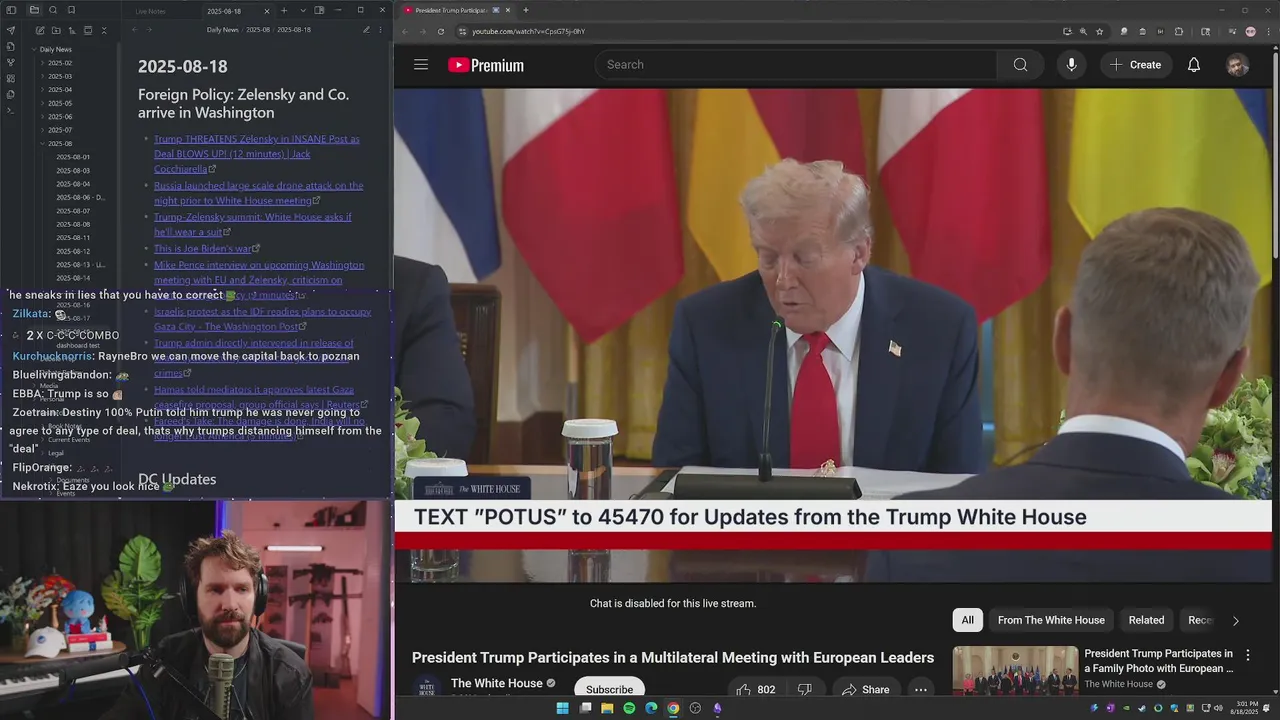Dislike the White House video
This screenshot has width=1280, height=720.
[x=805, y=689]
